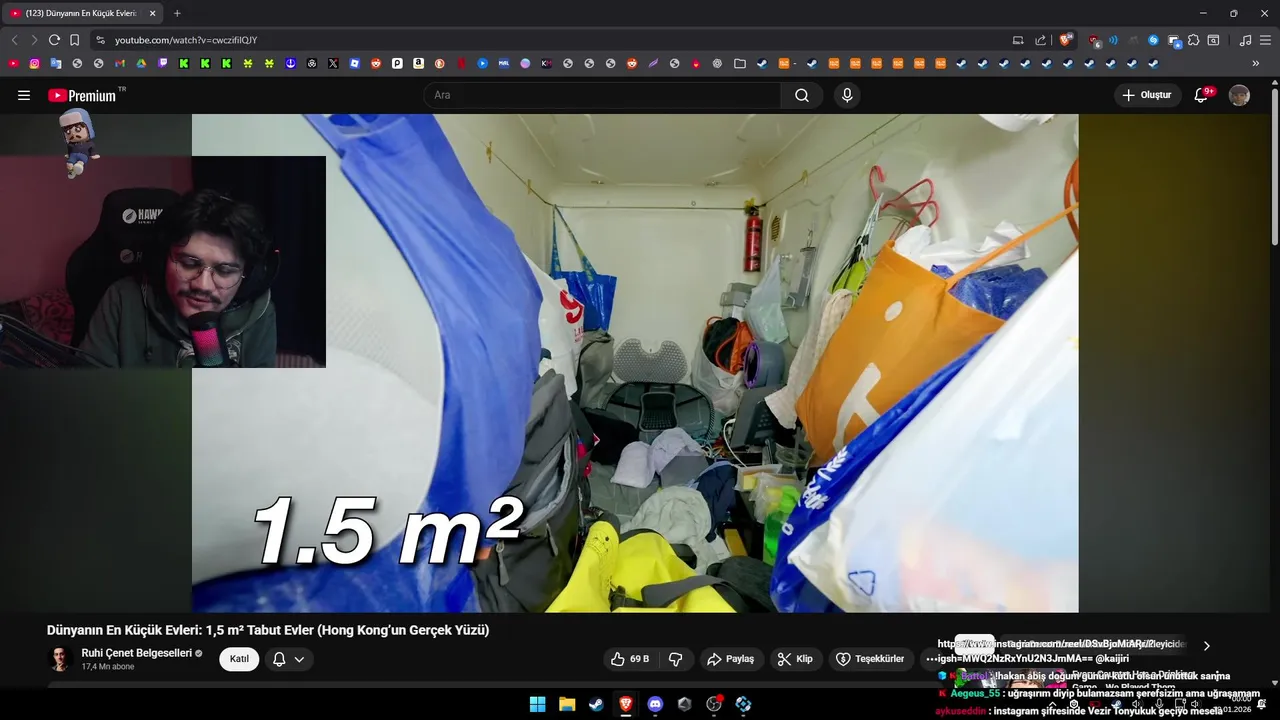This screenshot has width=1280, height=720.
Task: Open Teşekkürler super thanks button
Action: 870,659
